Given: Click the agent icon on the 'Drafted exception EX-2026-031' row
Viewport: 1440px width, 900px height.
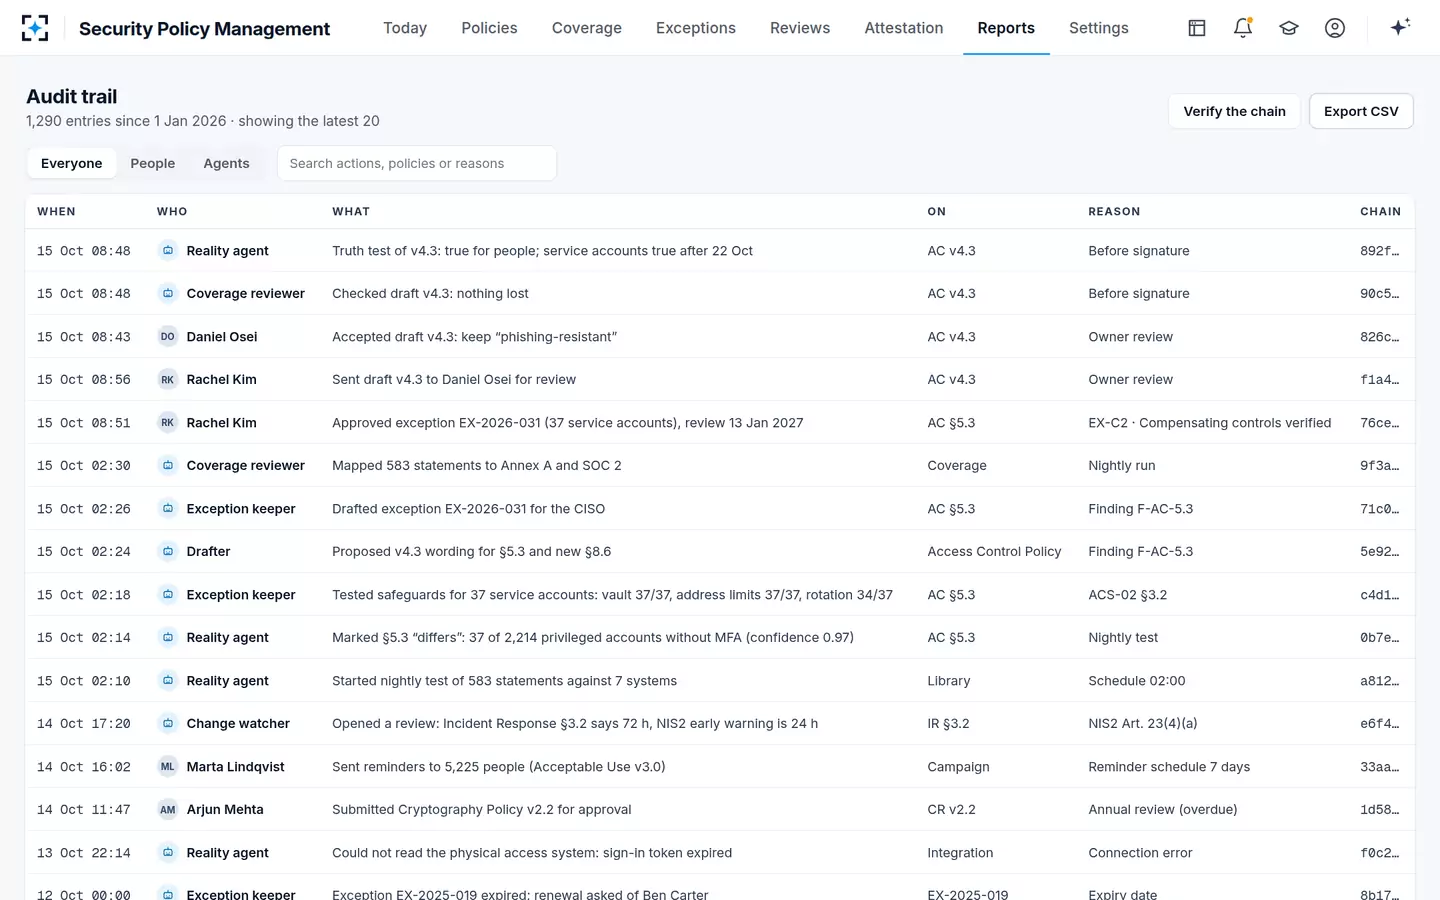Looking at the screenshot, I should pyautogui.click(x=168, y=509).
